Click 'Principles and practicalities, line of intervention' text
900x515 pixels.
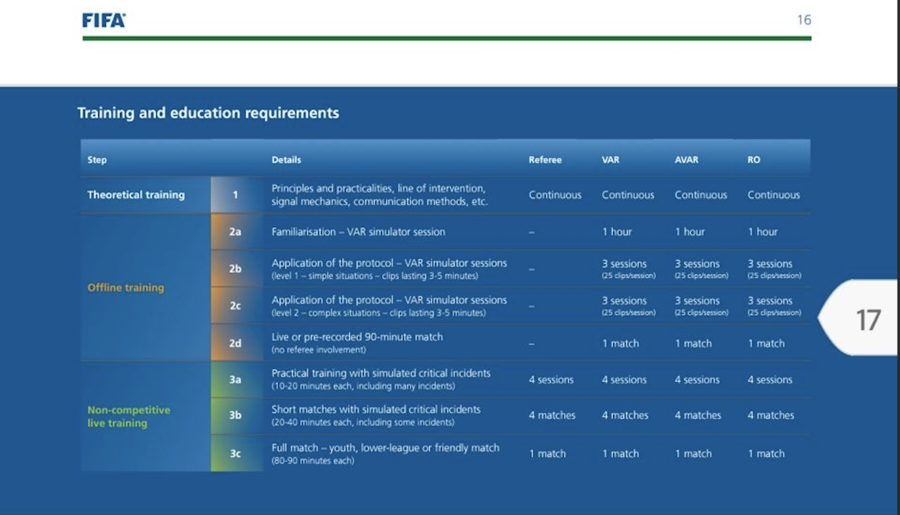(378, 188)
